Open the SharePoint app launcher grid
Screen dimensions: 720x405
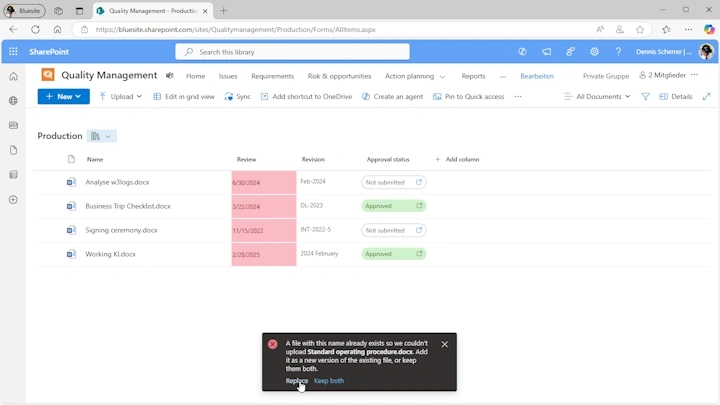tap(13, 51)
